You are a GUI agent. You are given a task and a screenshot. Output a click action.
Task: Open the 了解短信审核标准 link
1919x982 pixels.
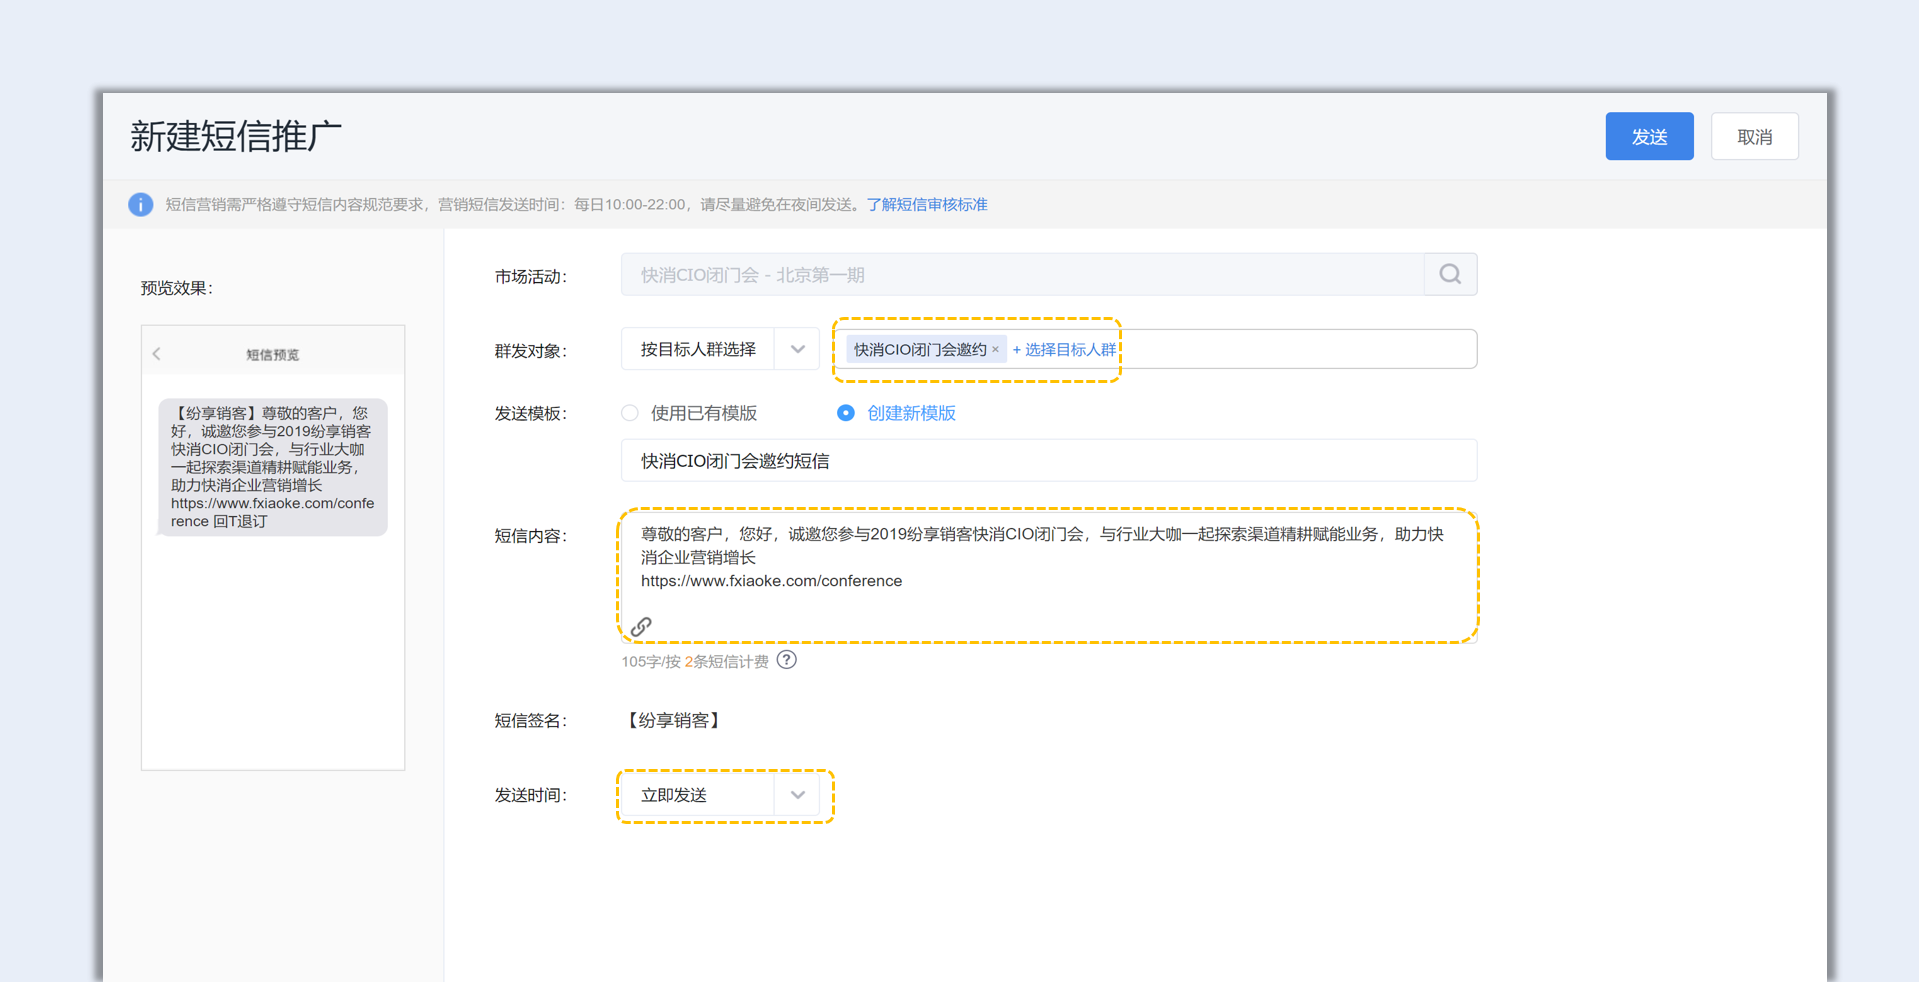927,204
